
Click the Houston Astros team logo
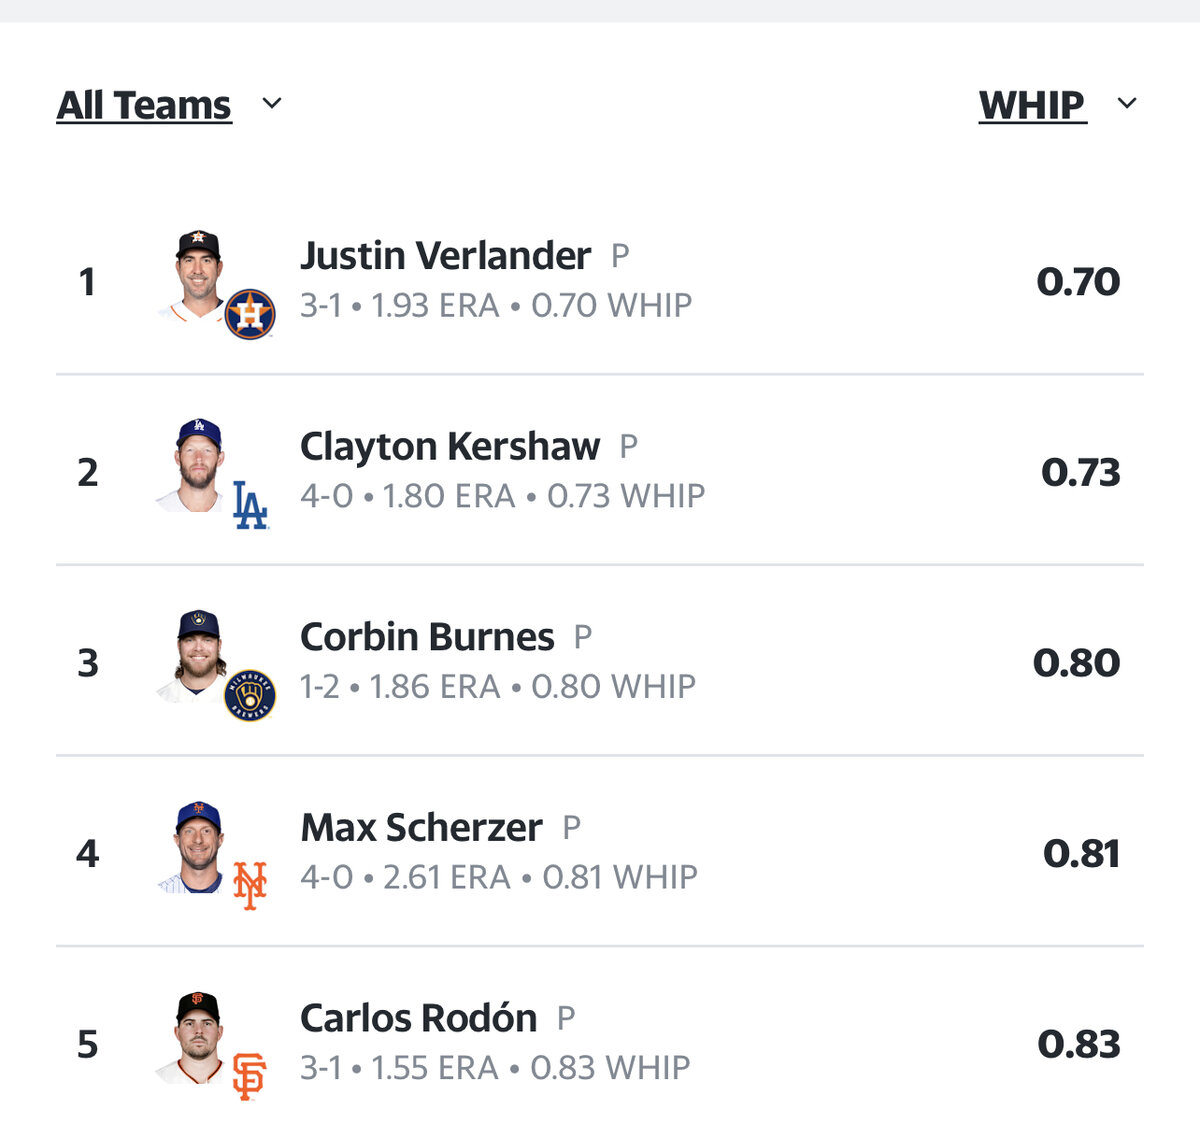pyautogui.click(x=250, y=314)
